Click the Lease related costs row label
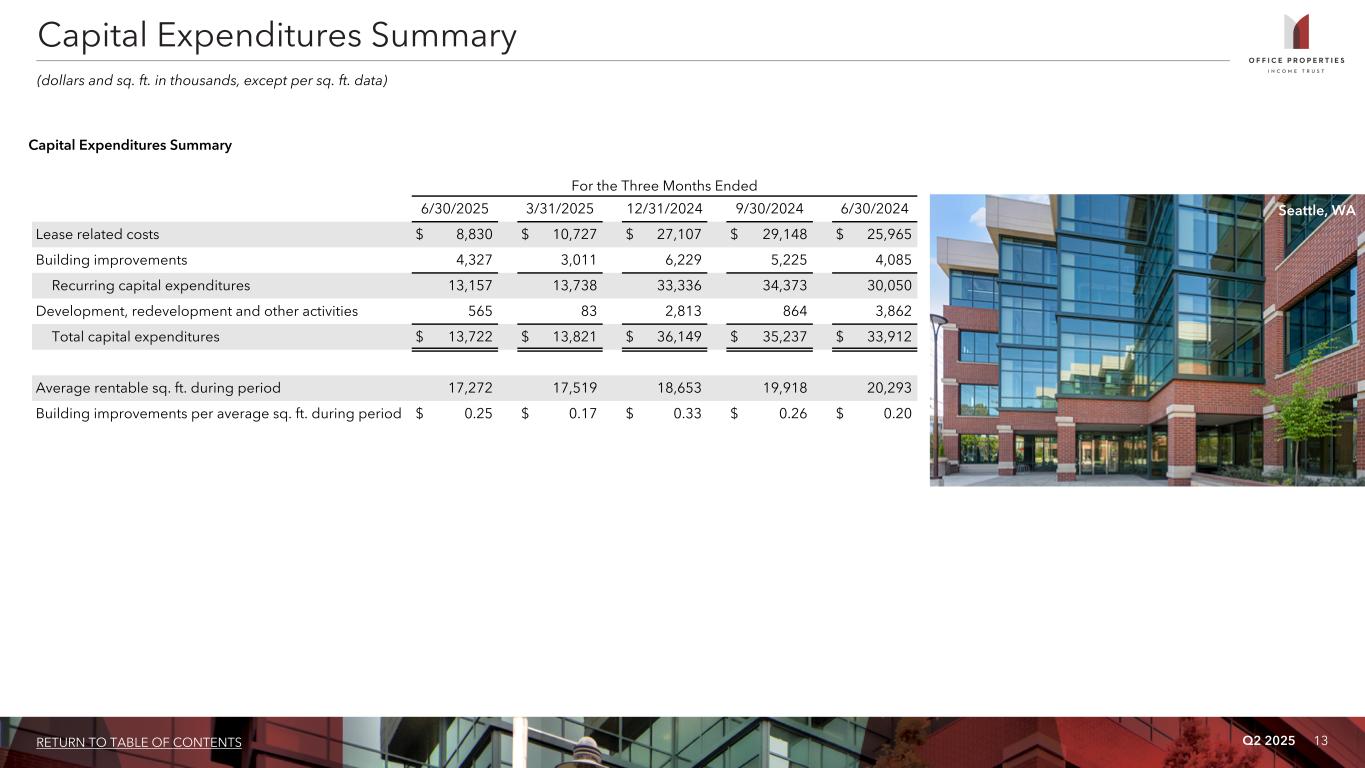1365x768 pixels. click(97, 234)
